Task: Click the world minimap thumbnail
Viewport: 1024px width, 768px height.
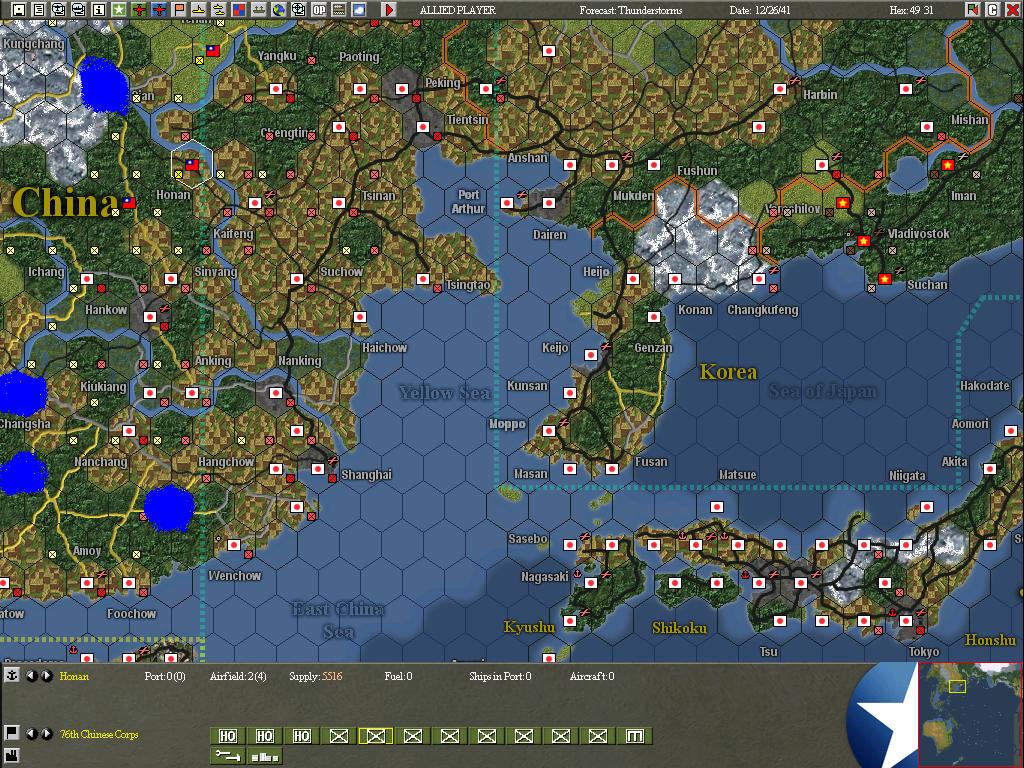Action: 970,714
